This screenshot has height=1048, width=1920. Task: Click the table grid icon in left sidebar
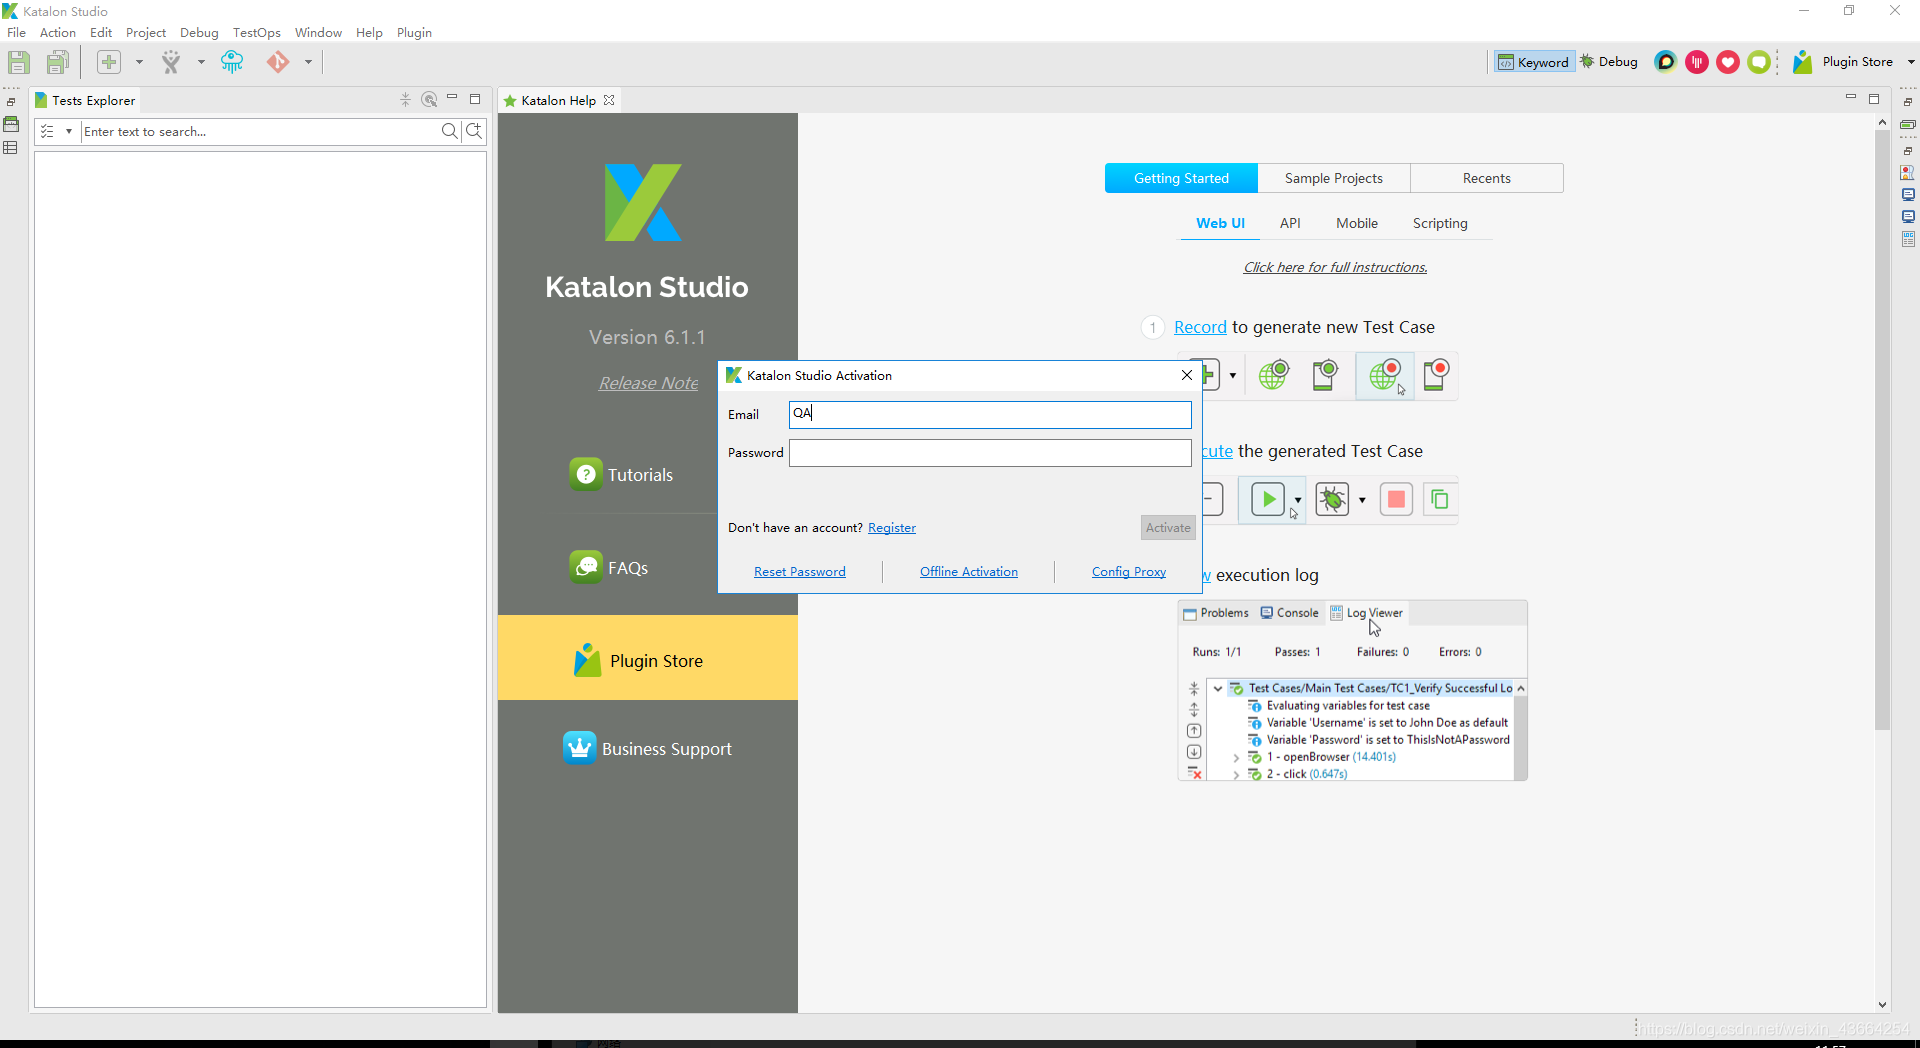[11, 147]
